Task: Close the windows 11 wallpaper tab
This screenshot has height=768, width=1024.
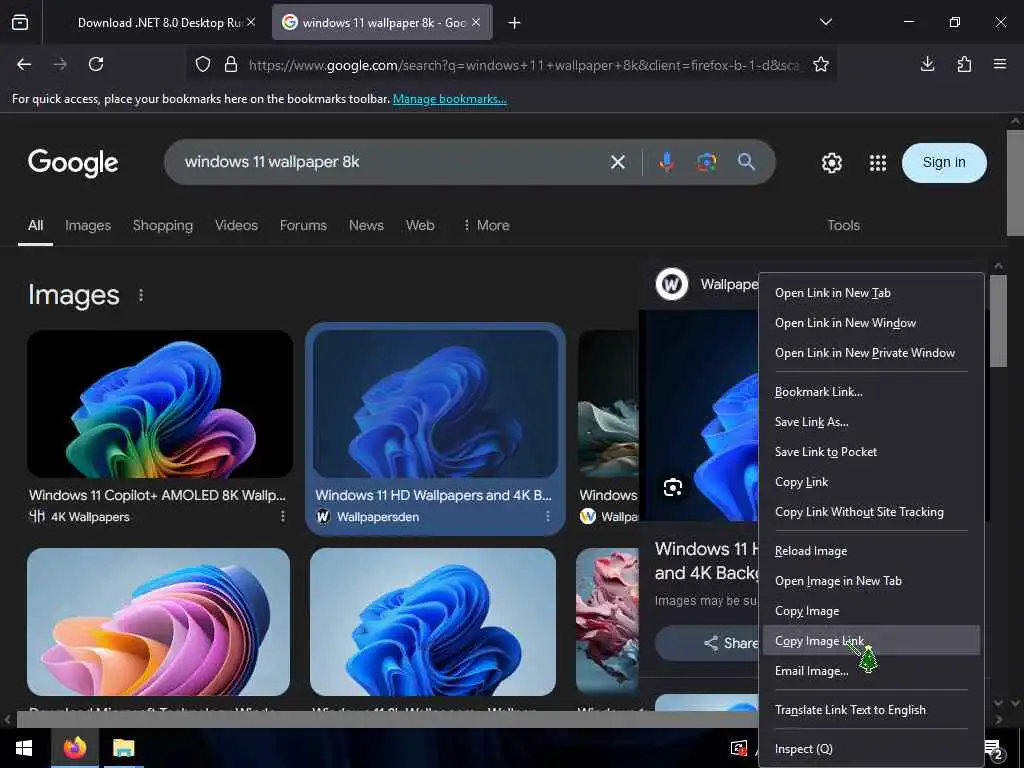Action: click(476, 22)
